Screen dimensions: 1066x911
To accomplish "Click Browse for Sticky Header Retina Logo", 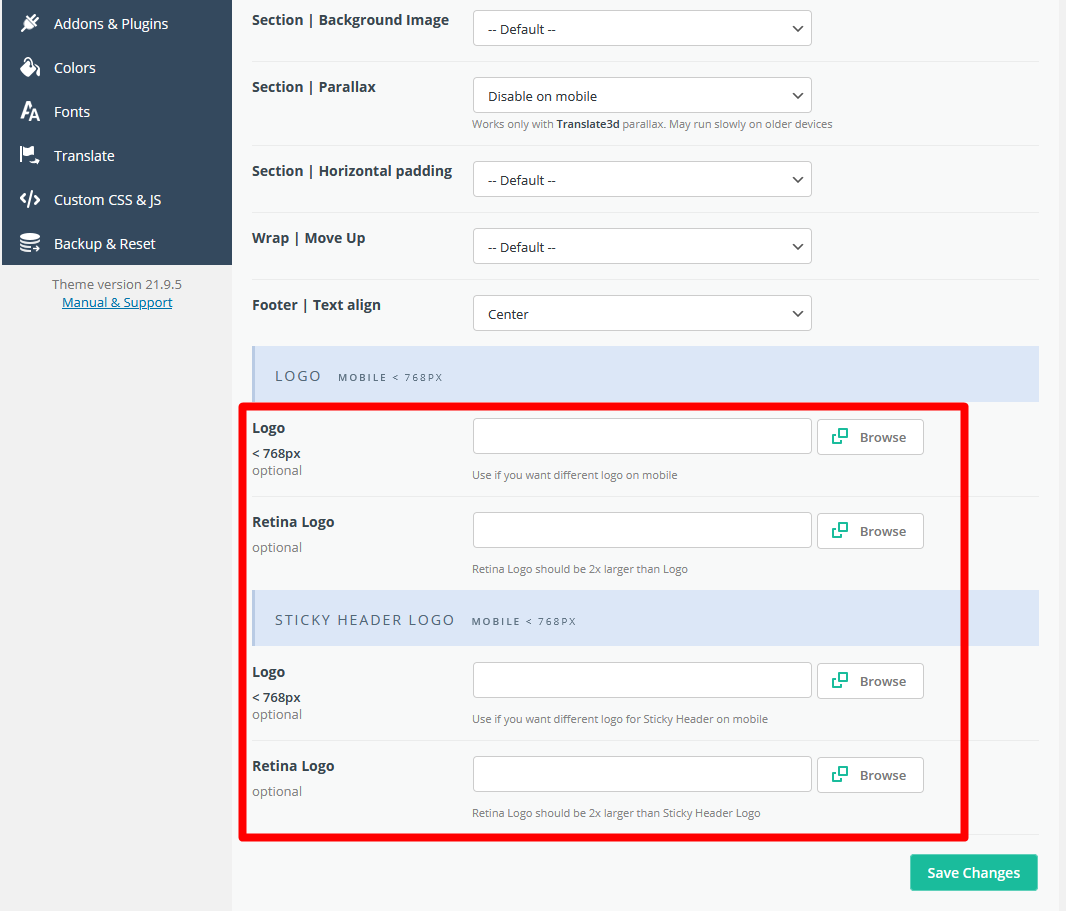I will [x=870, y=774].
